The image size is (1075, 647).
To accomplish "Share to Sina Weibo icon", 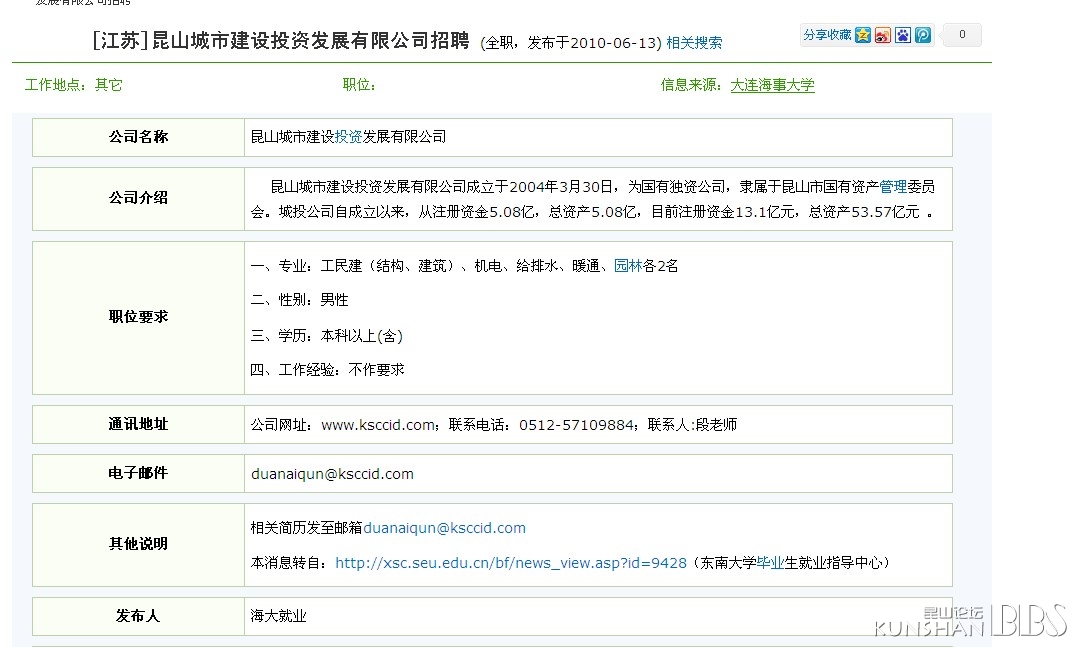I will point(883,35).
